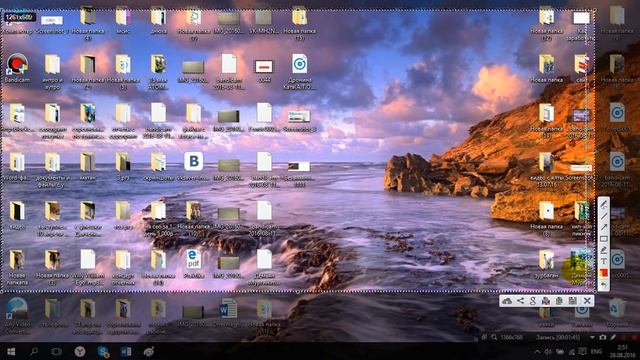Screen dimensions: 640x360
Task: Open the volume control in tray
Action: (x=549, y=351)
